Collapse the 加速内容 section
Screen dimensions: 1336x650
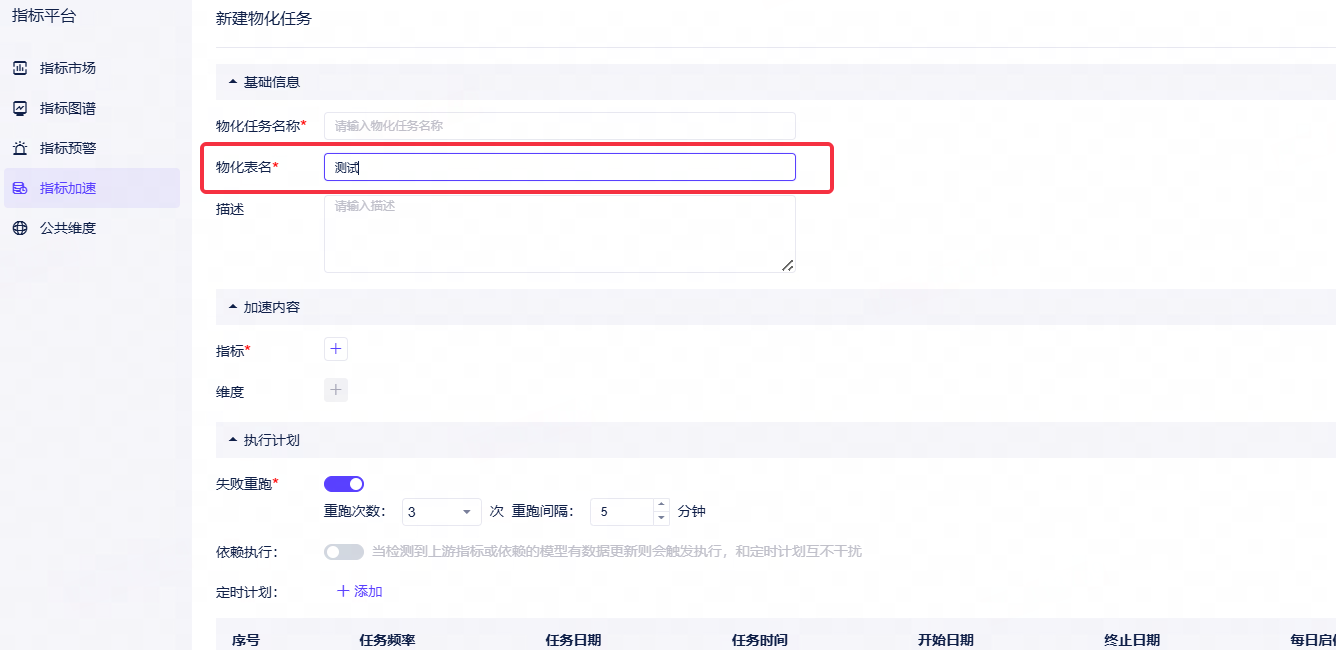click(234, 307)
